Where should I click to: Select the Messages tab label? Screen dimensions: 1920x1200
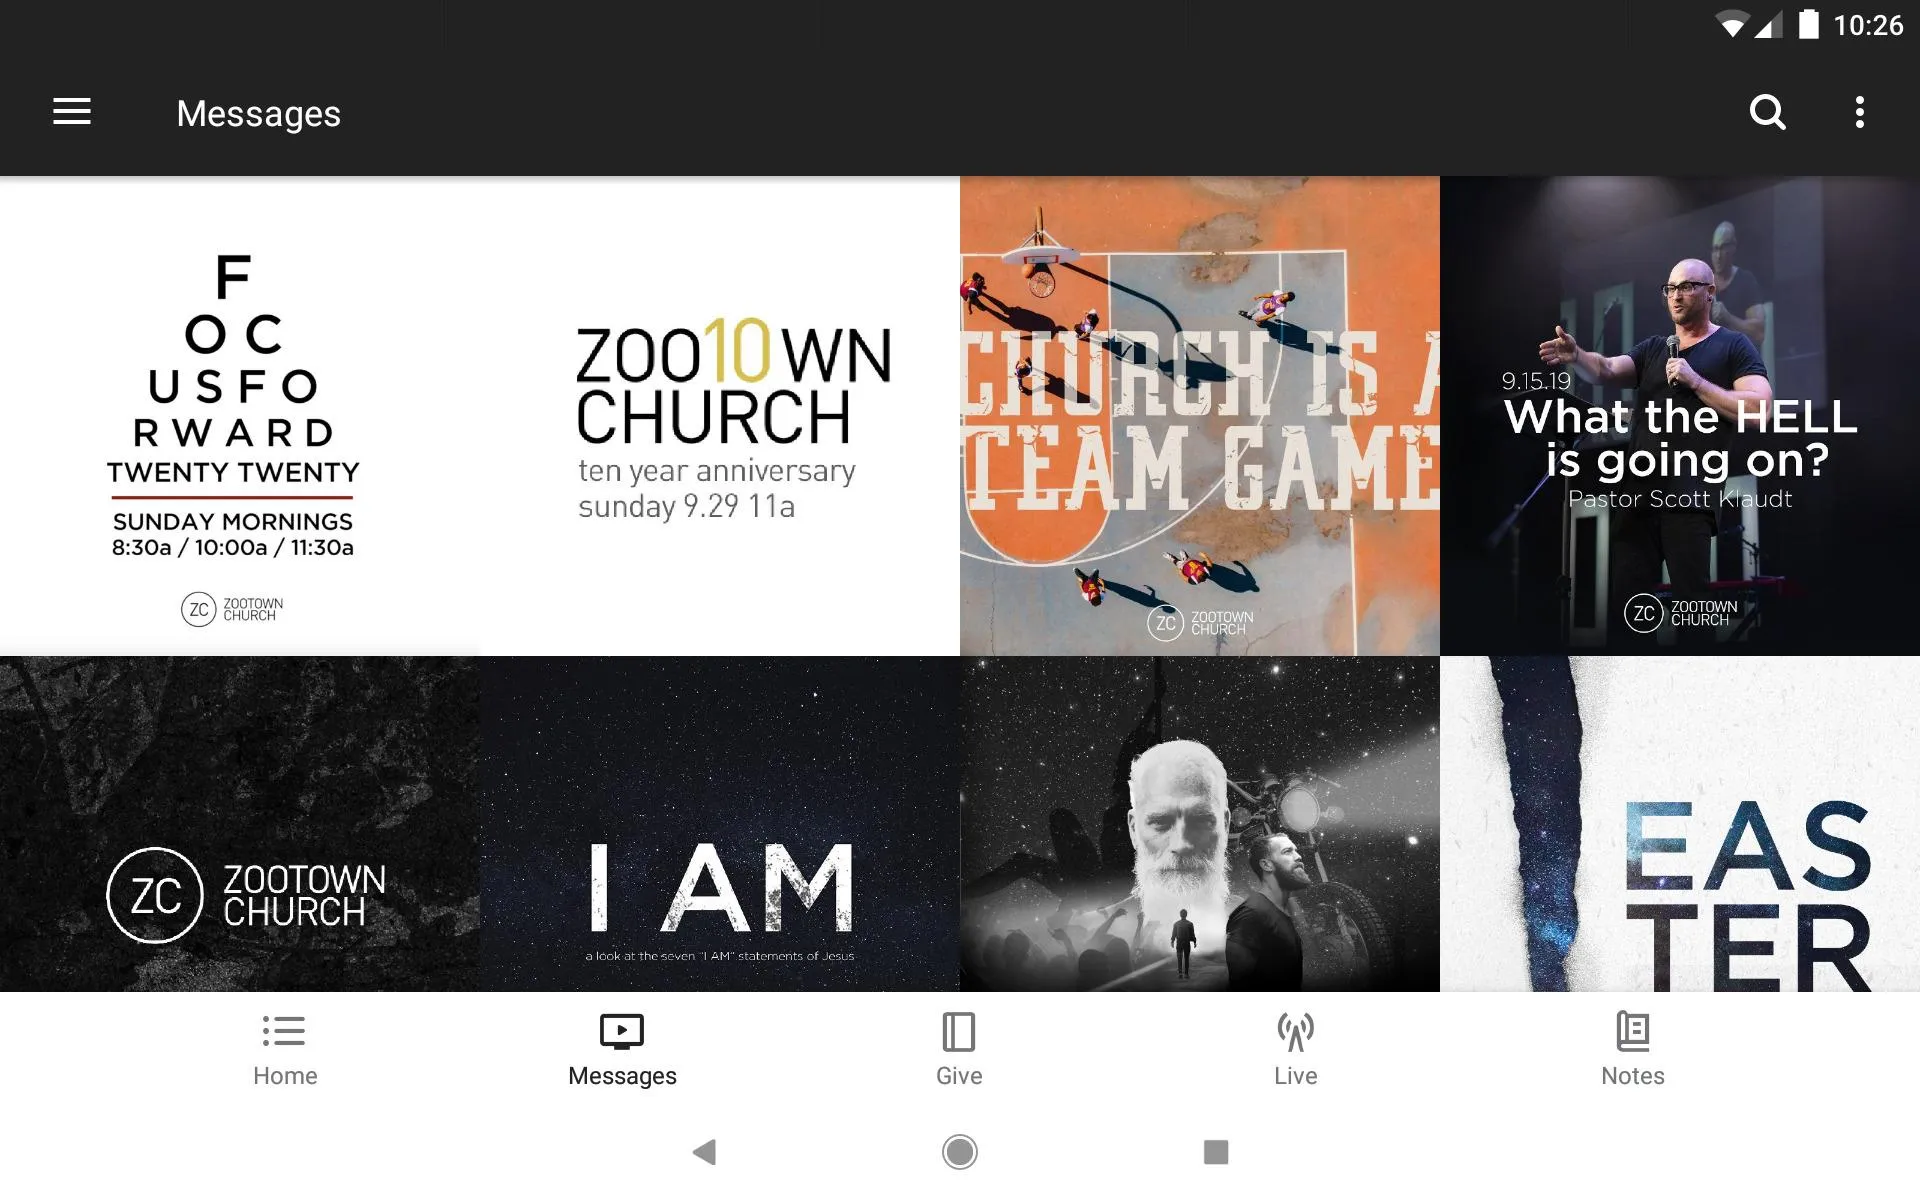621,1077
